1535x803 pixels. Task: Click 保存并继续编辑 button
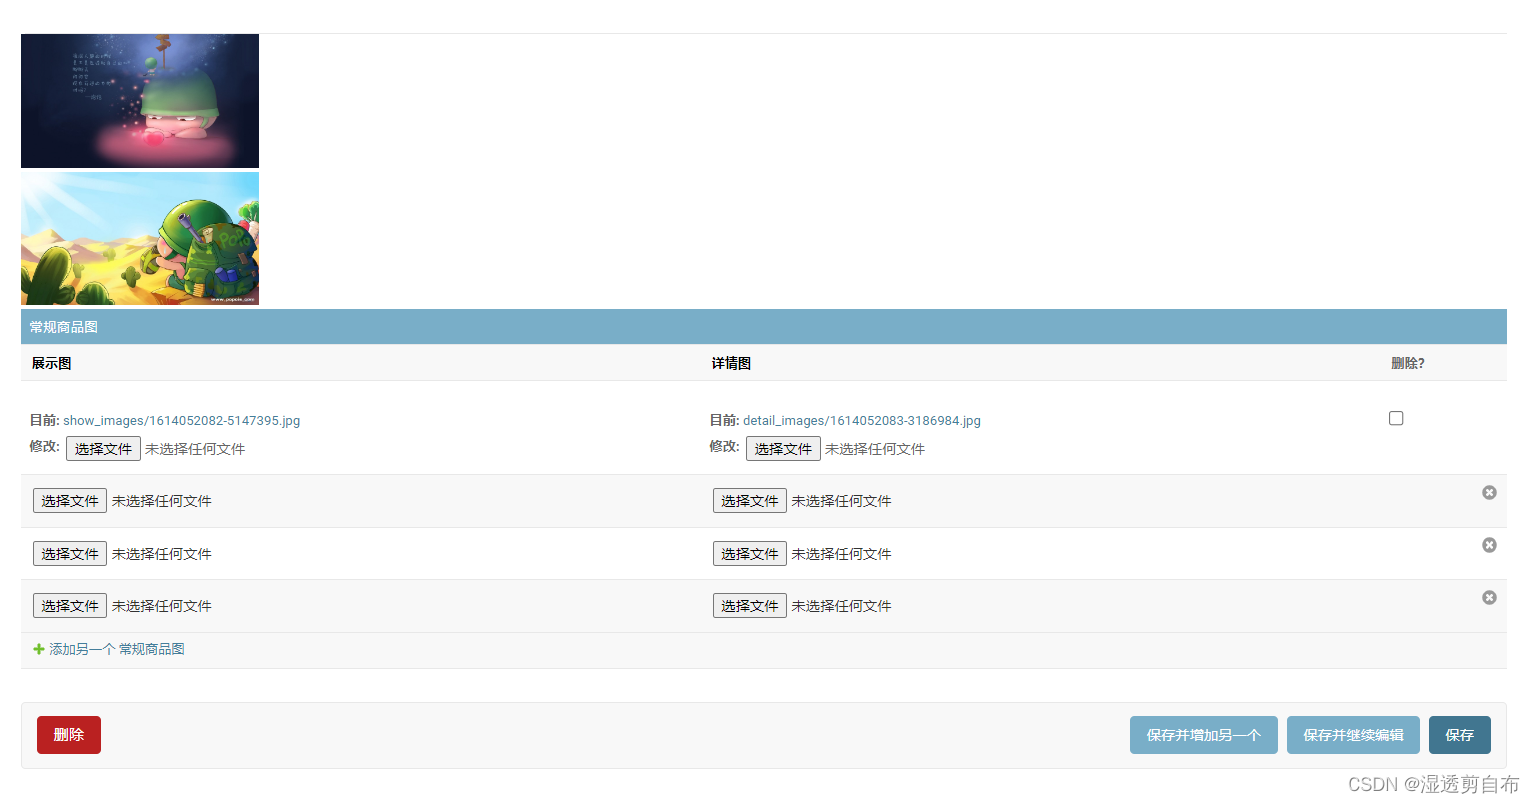[x=1353, y=735]
